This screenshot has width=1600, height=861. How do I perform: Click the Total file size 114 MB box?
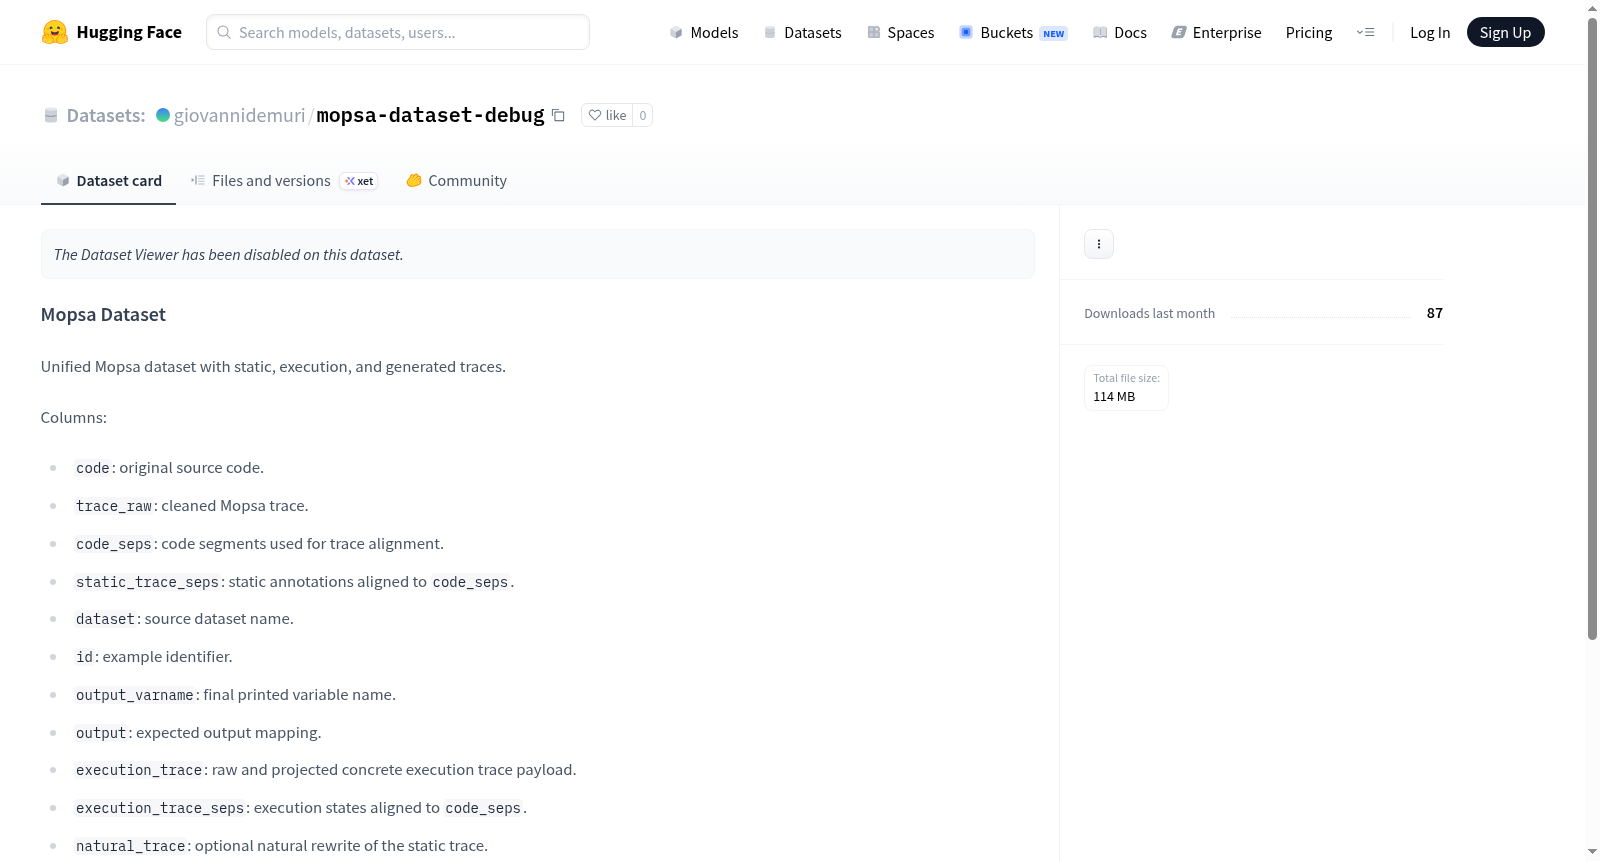1126,388
